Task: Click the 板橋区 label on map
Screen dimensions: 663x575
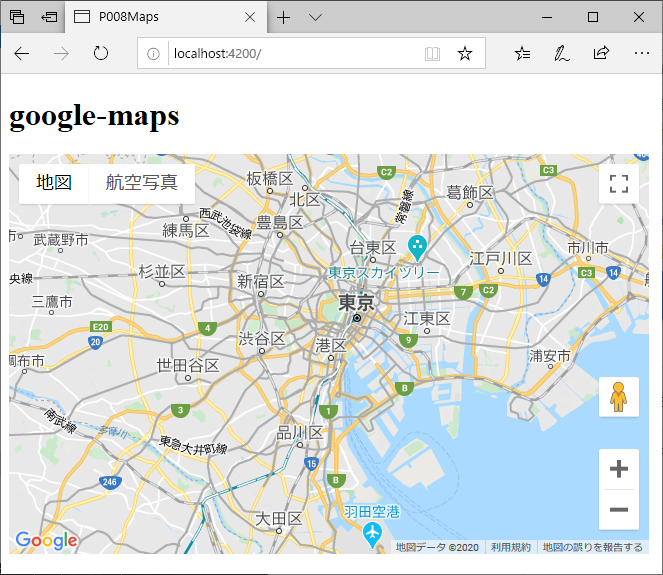Action: [270, 179]
